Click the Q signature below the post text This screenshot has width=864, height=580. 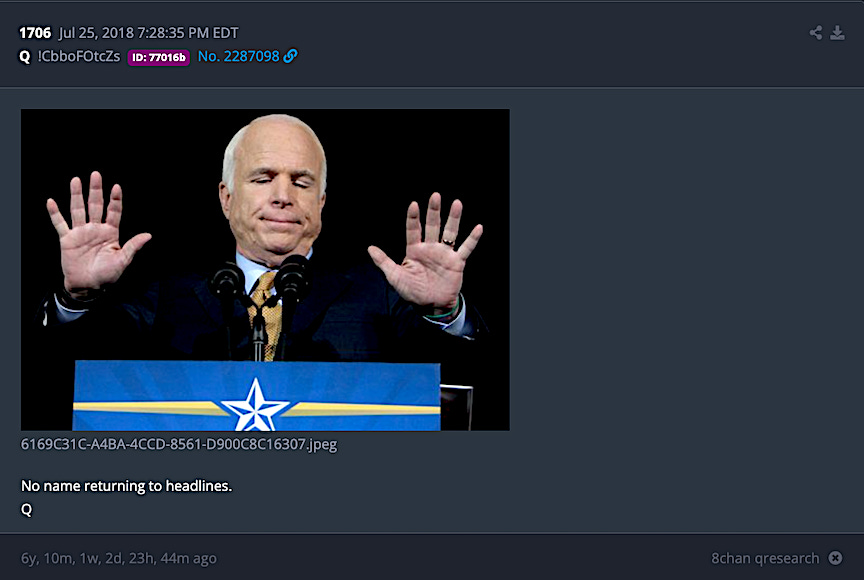(26, 509)
